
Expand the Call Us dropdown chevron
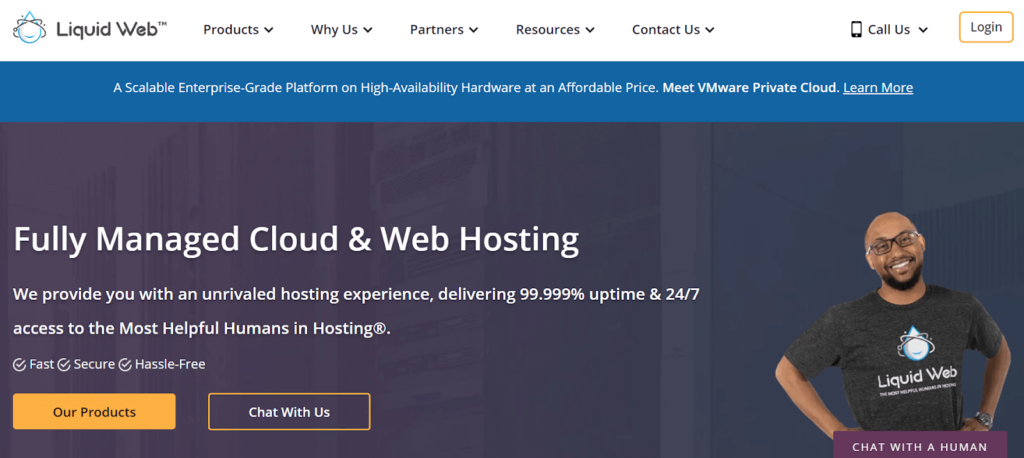pyautogui.click(x=923, y=30)
